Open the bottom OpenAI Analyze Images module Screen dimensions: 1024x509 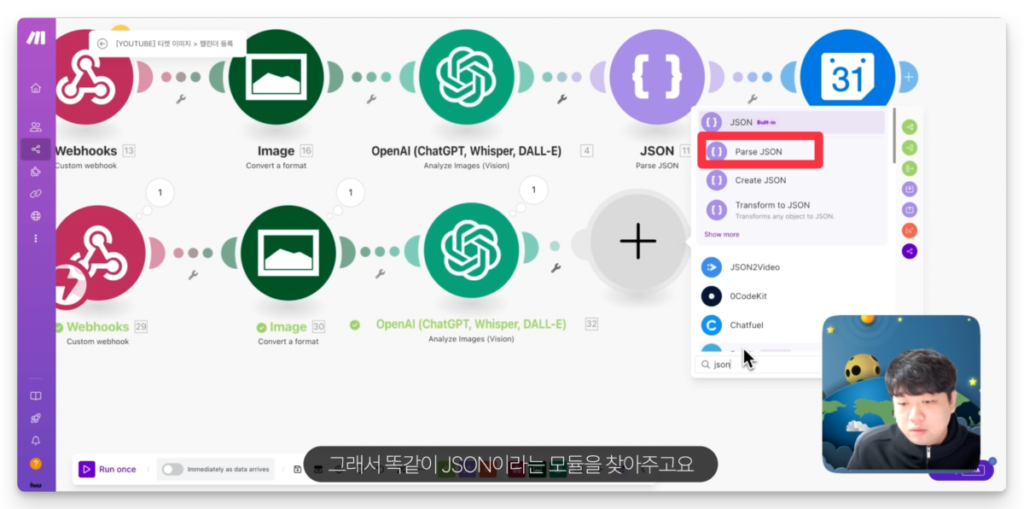tap(470, 243)
